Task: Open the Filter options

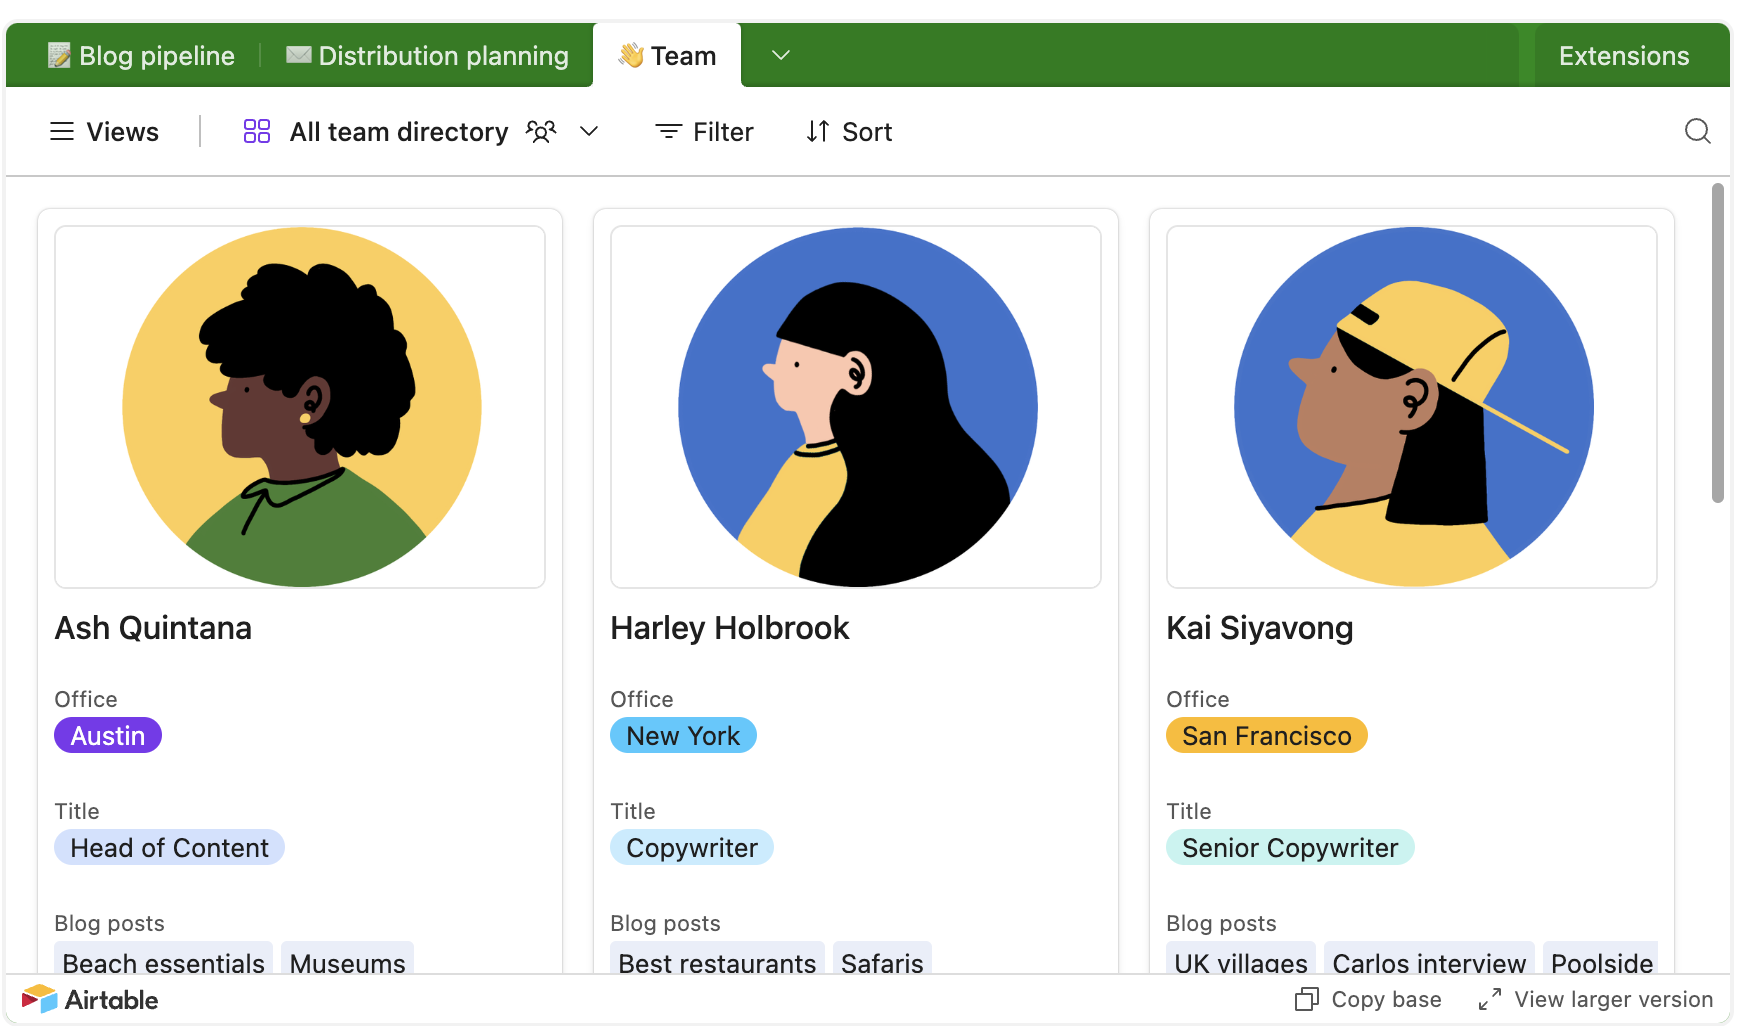Action: tap(704, 131)
